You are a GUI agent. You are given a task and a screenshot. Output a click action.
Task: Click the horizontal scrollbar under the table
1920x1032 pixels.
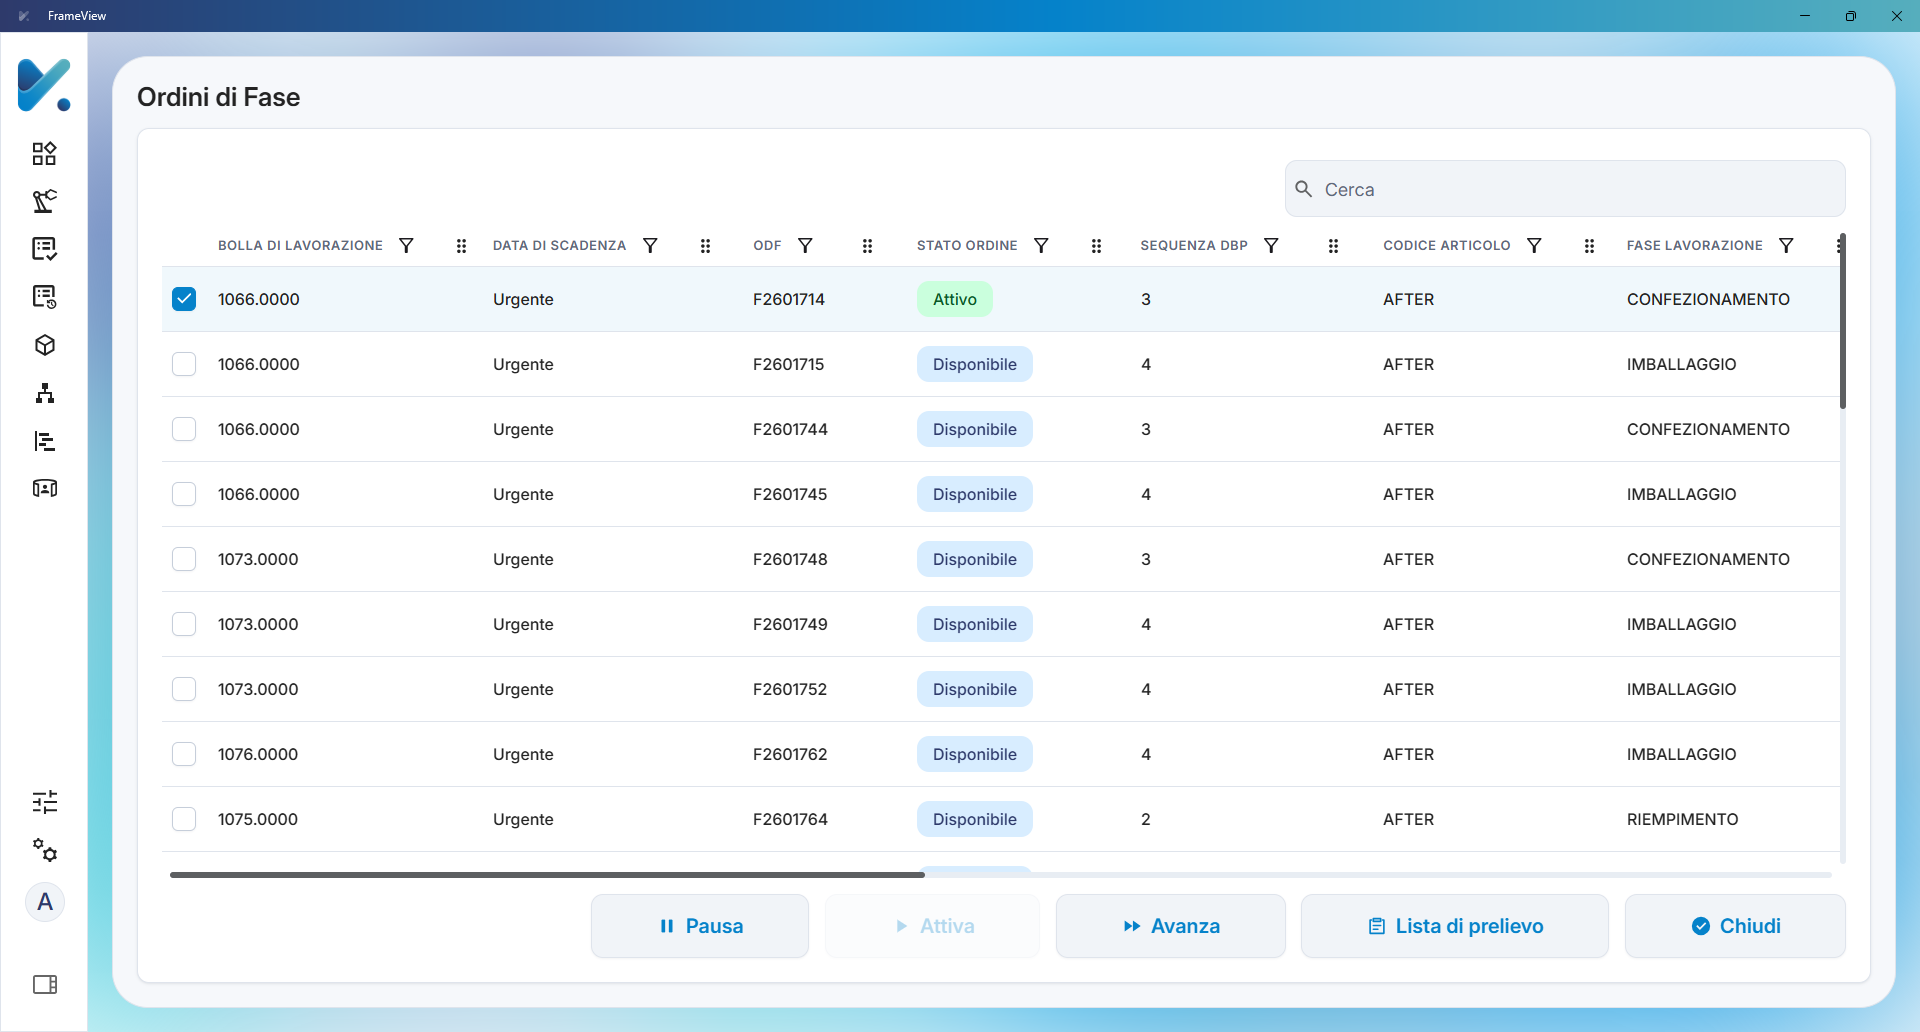(547, 875)
